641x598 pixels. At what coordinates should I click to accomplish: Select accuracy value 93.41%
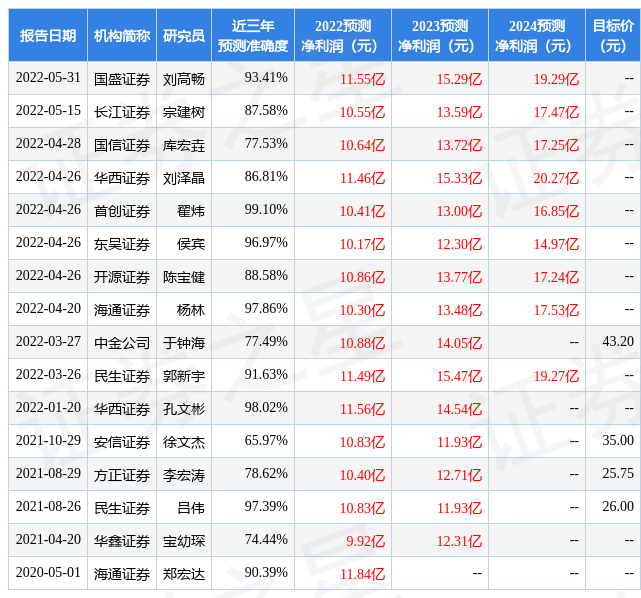tap(266, 78)
